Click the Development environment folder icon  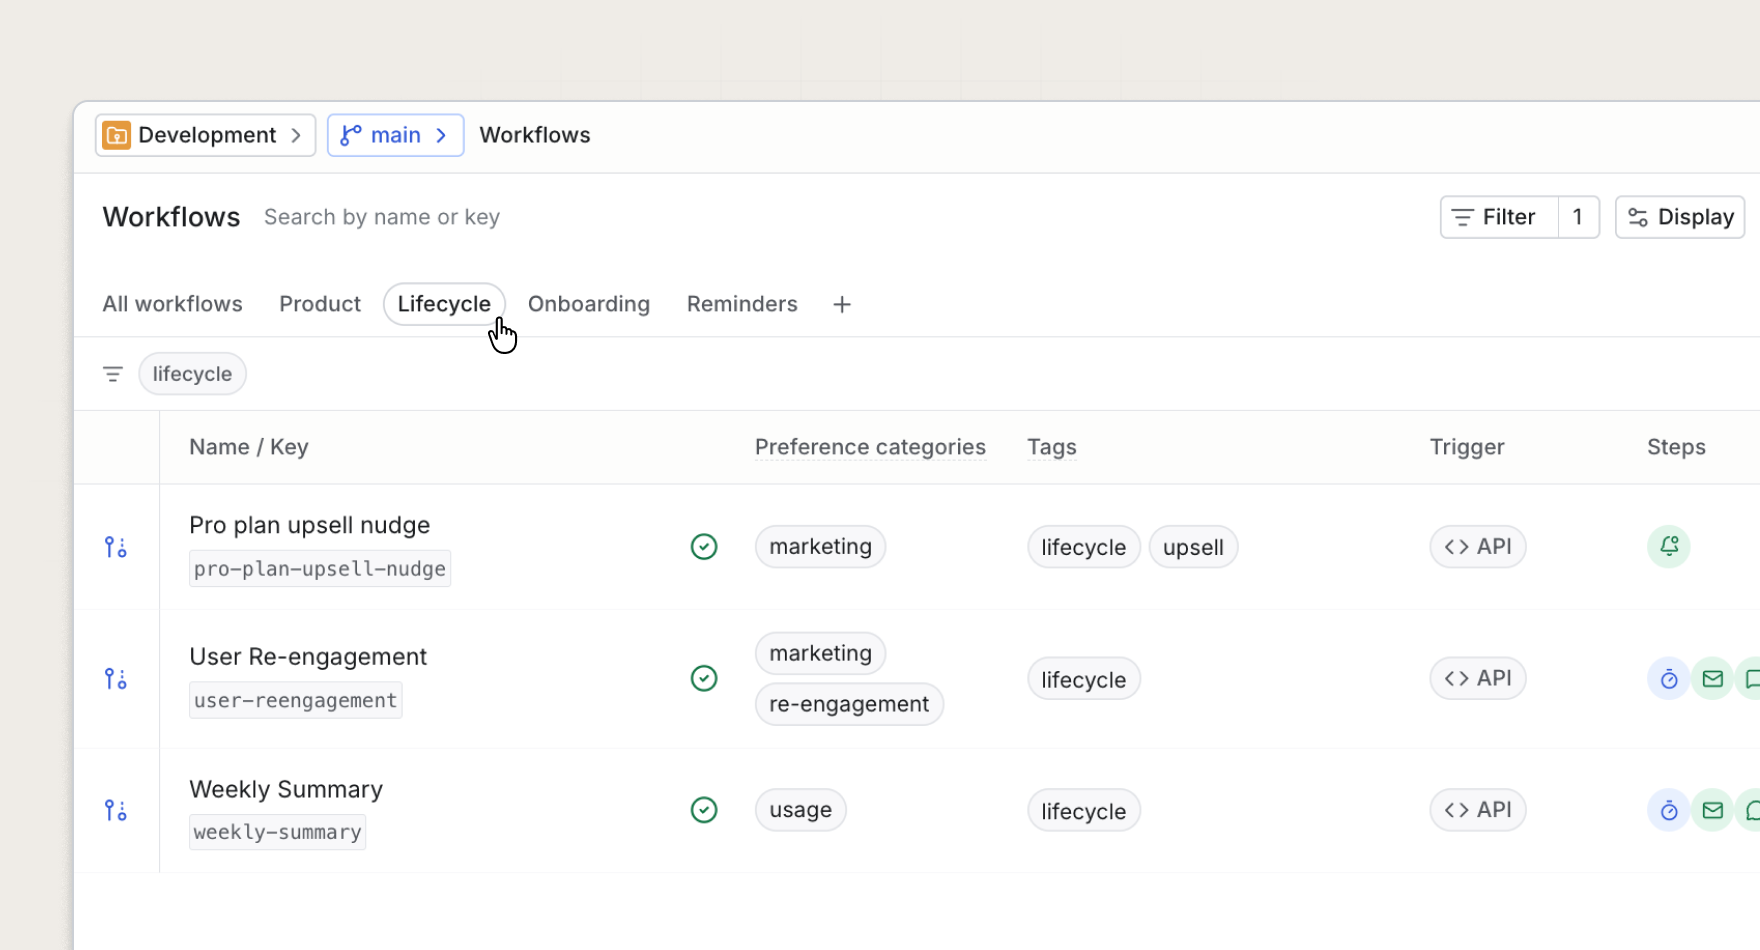(x=117, y=135)
